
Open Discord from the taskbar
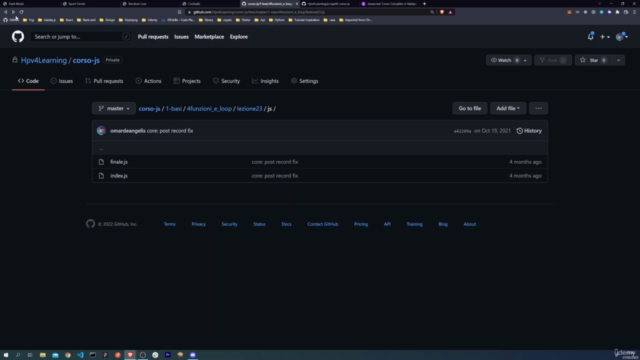coord(193,355)
